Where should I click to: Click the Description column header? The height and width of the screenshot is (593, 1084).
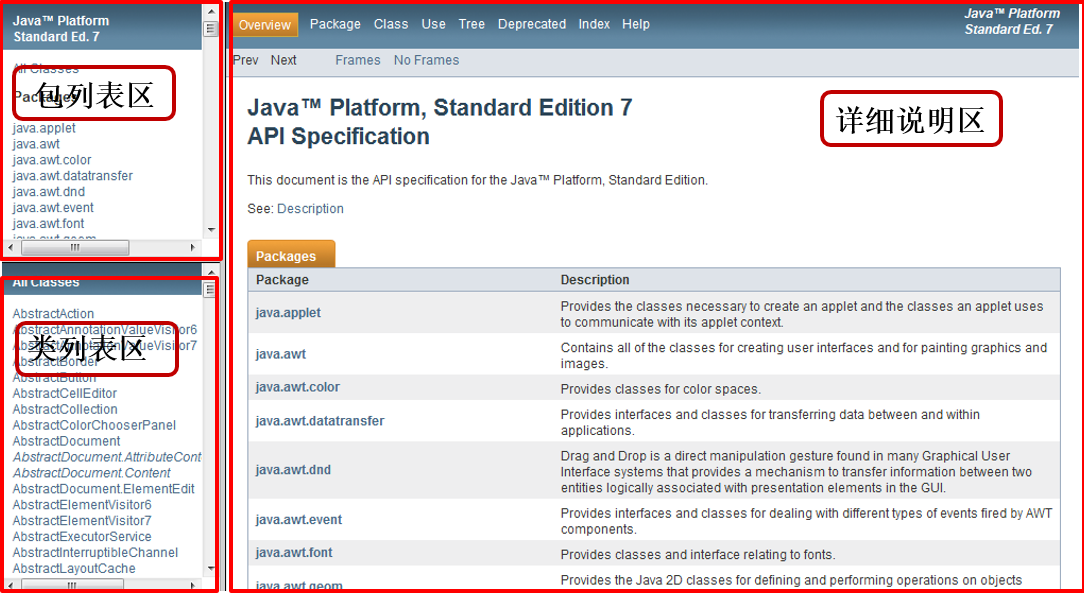click(595, 280)
